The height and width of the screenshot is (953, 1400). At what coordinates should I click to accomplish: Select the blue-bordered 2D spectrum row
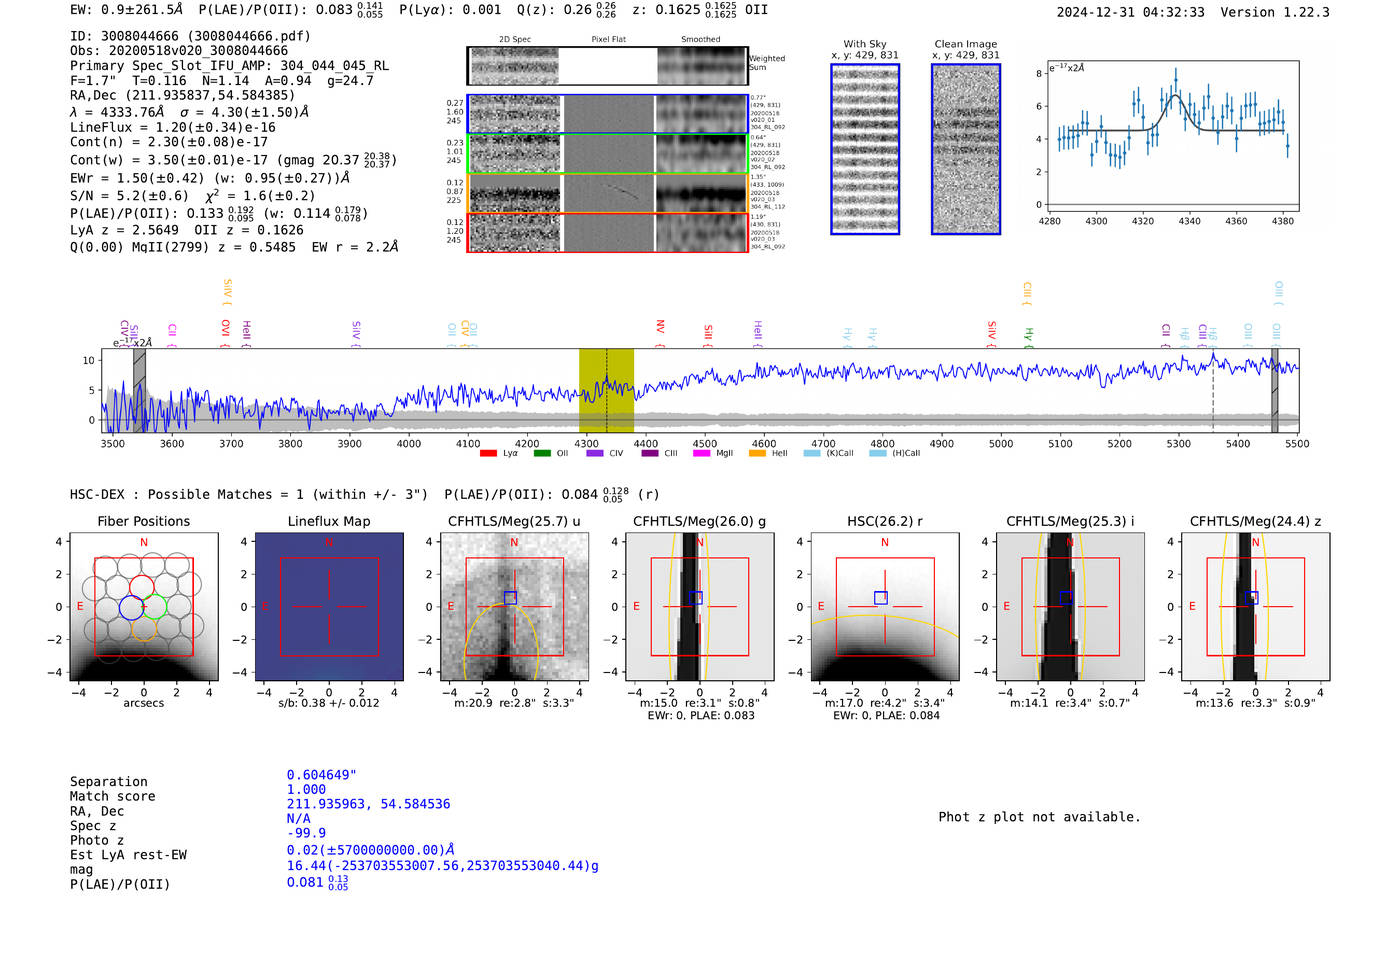tap(608, 114)
